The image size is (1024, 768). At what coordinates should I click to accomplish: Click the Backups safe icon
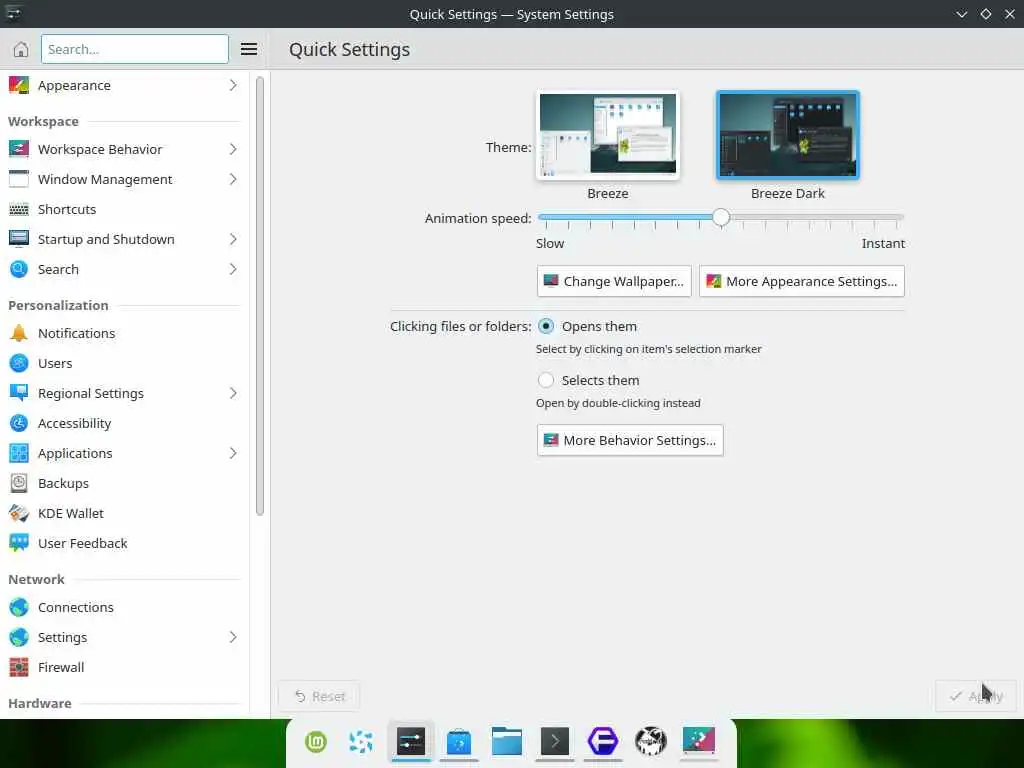[19, 483]
